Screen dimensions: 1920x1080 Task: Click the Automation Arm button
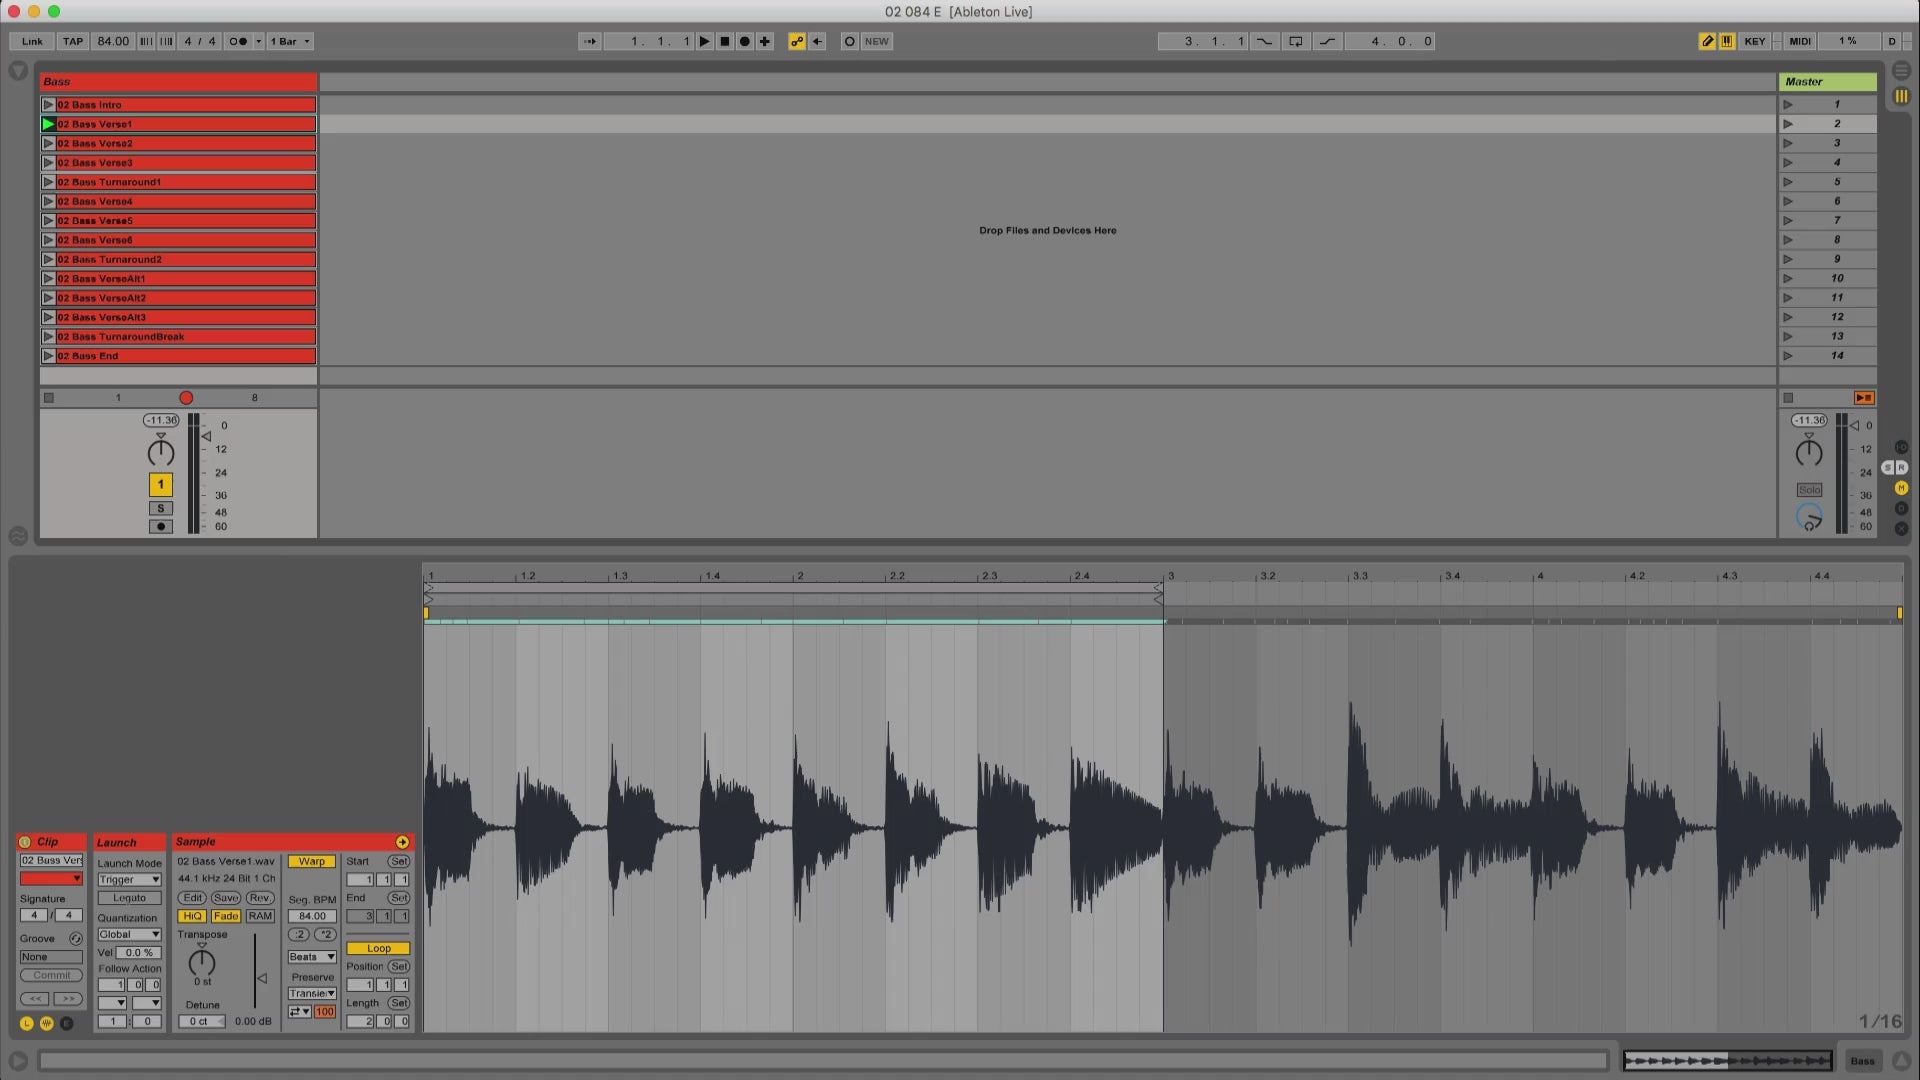click(x=797, y=41)
